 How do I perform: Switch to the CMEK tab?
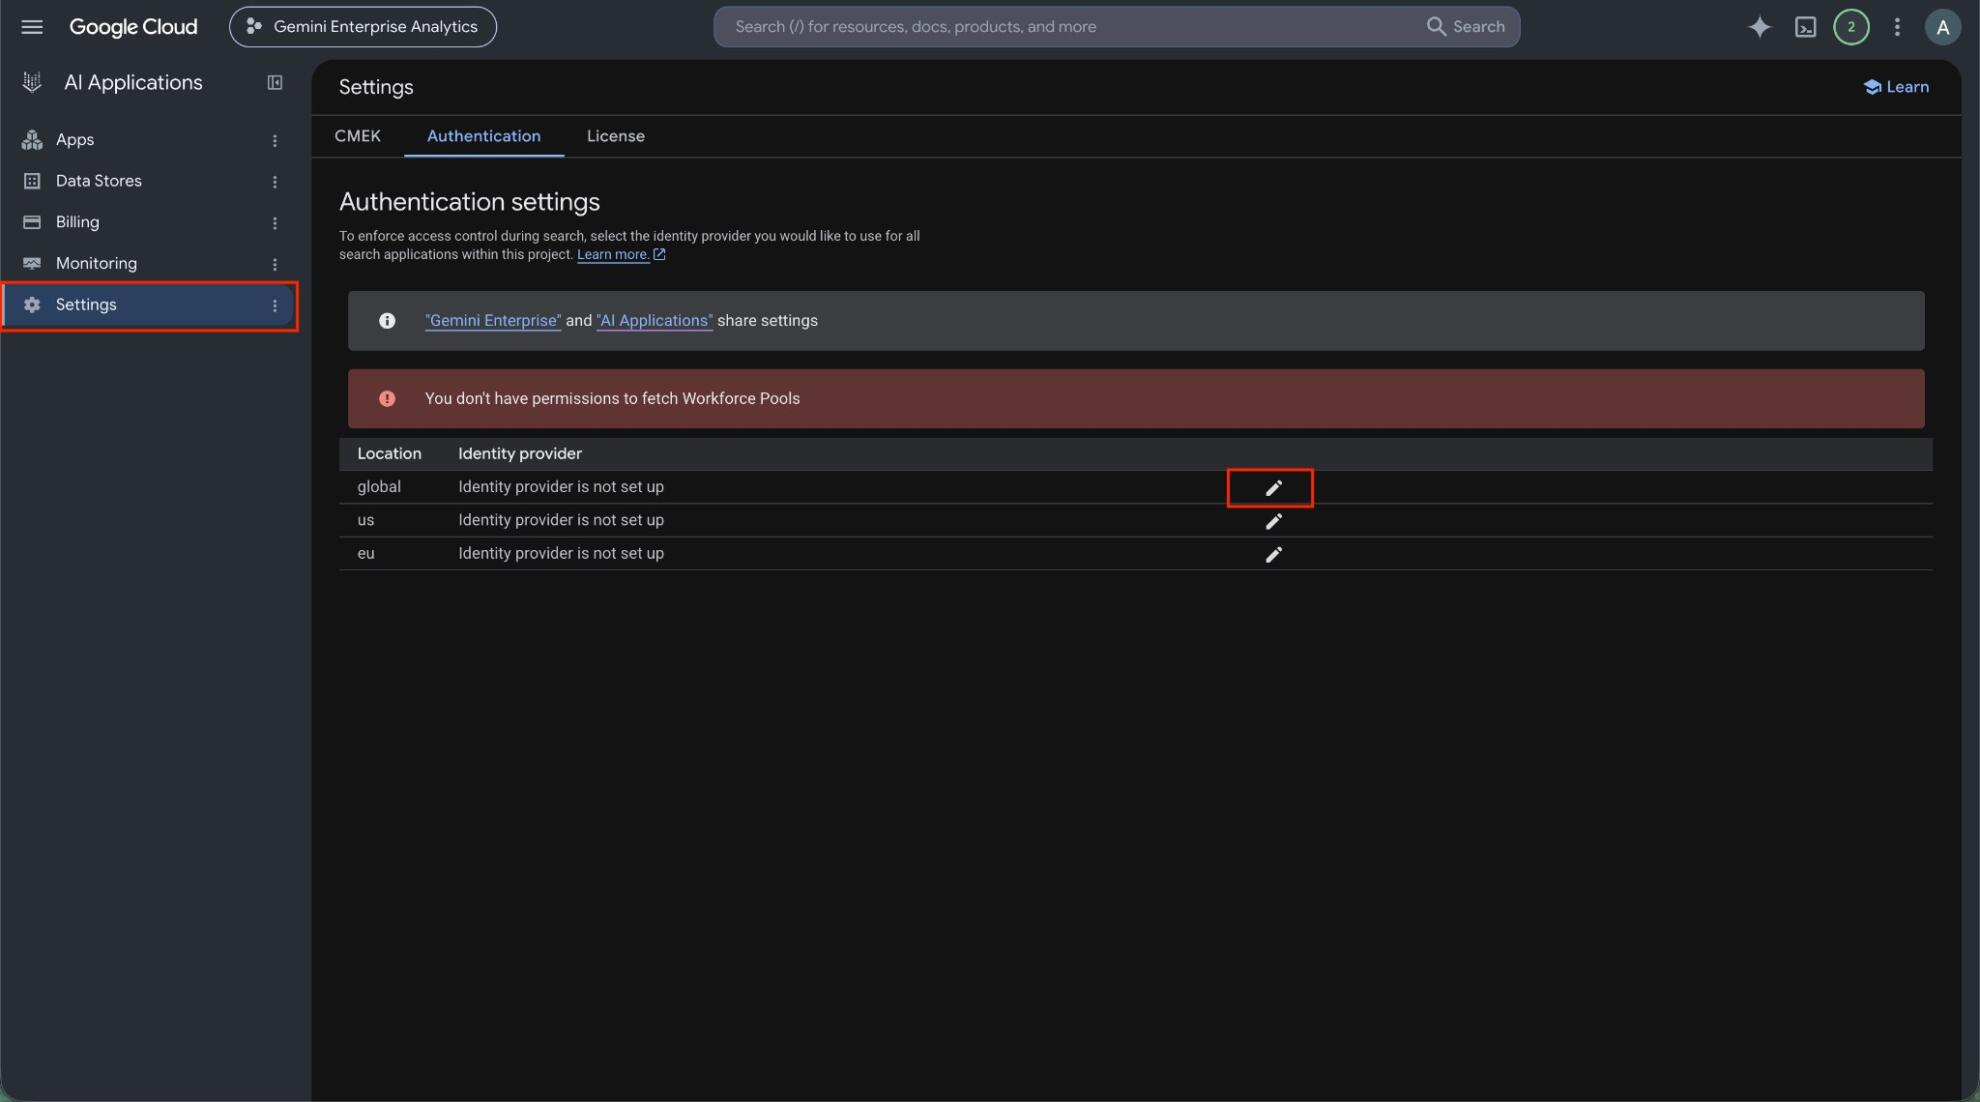click(357, 136)
